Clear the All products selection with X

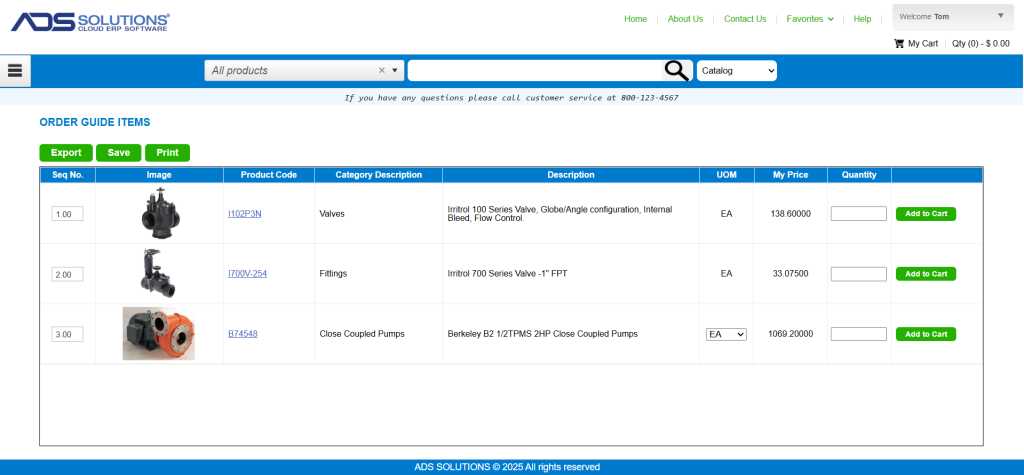tap(382, 71)
